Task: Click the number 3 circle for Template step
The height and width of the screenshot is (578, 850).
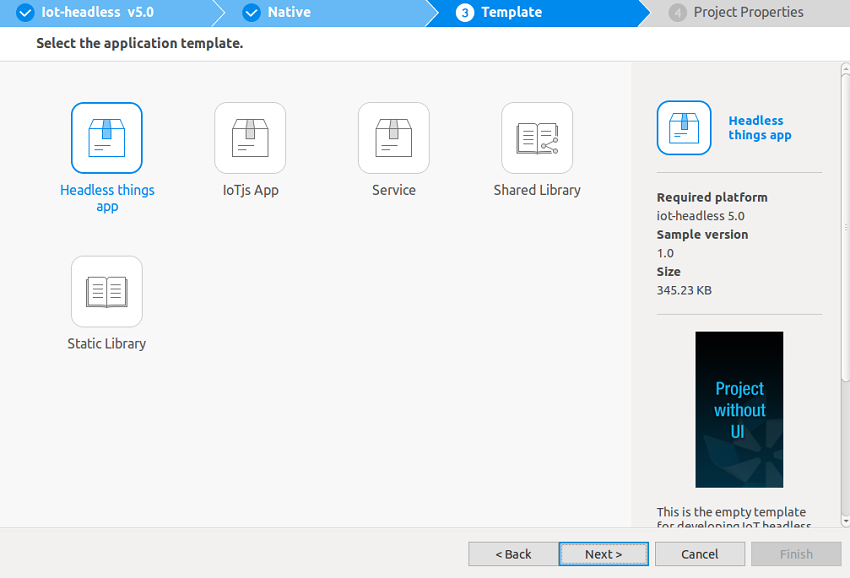Action: tap(464, 13)
